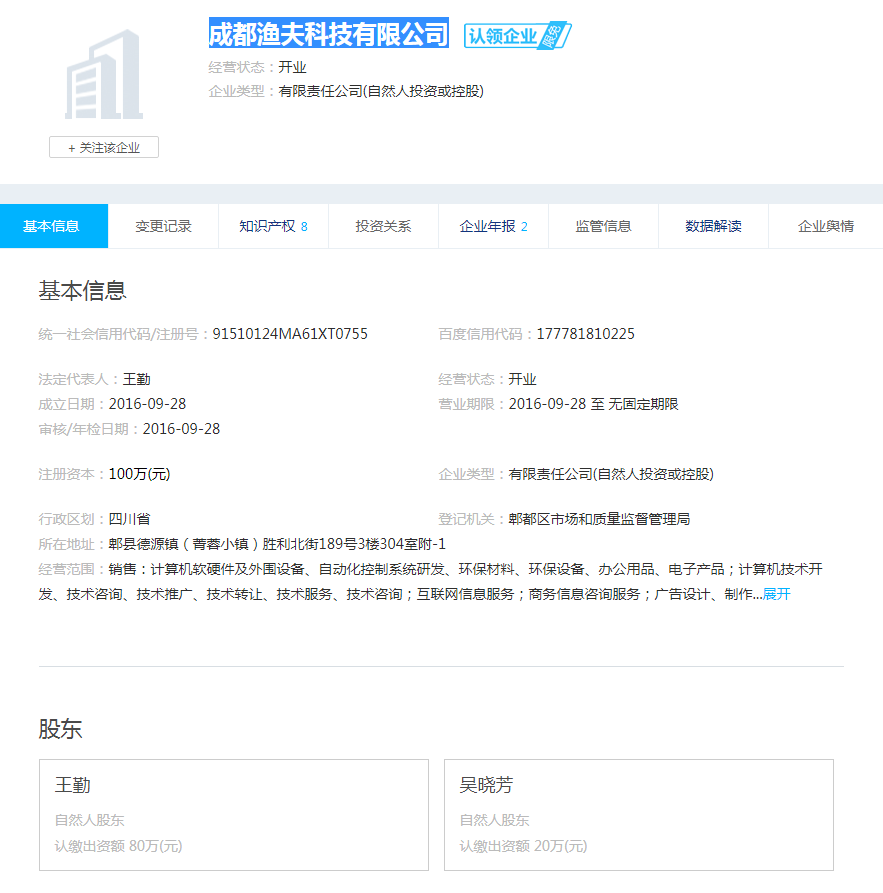
Task: Click legal representative name 王勤
Action: pos(137,379)
